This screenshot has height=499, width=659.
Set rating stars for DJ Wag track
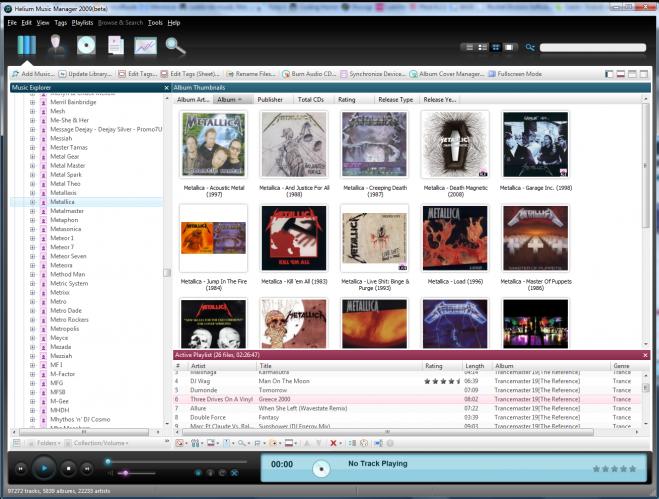442,382
